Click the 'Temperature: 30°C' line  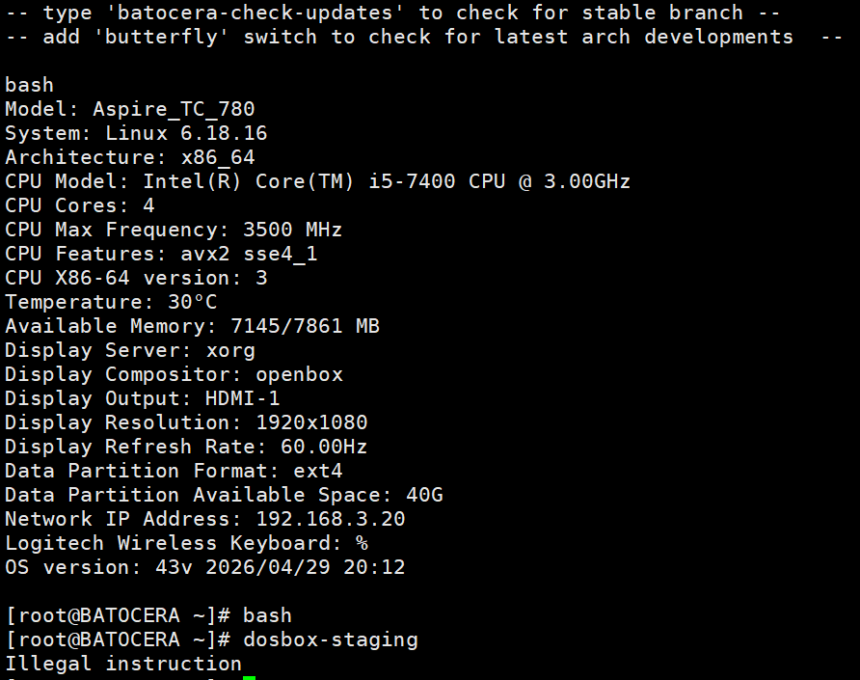[x=111, y=302]
